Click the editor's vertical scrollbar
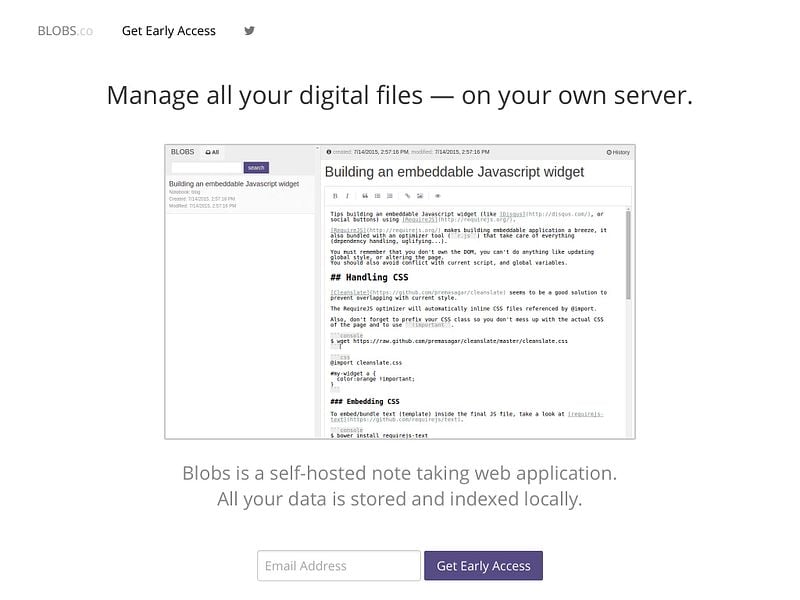The image size is (800, 600). (628, 255)
